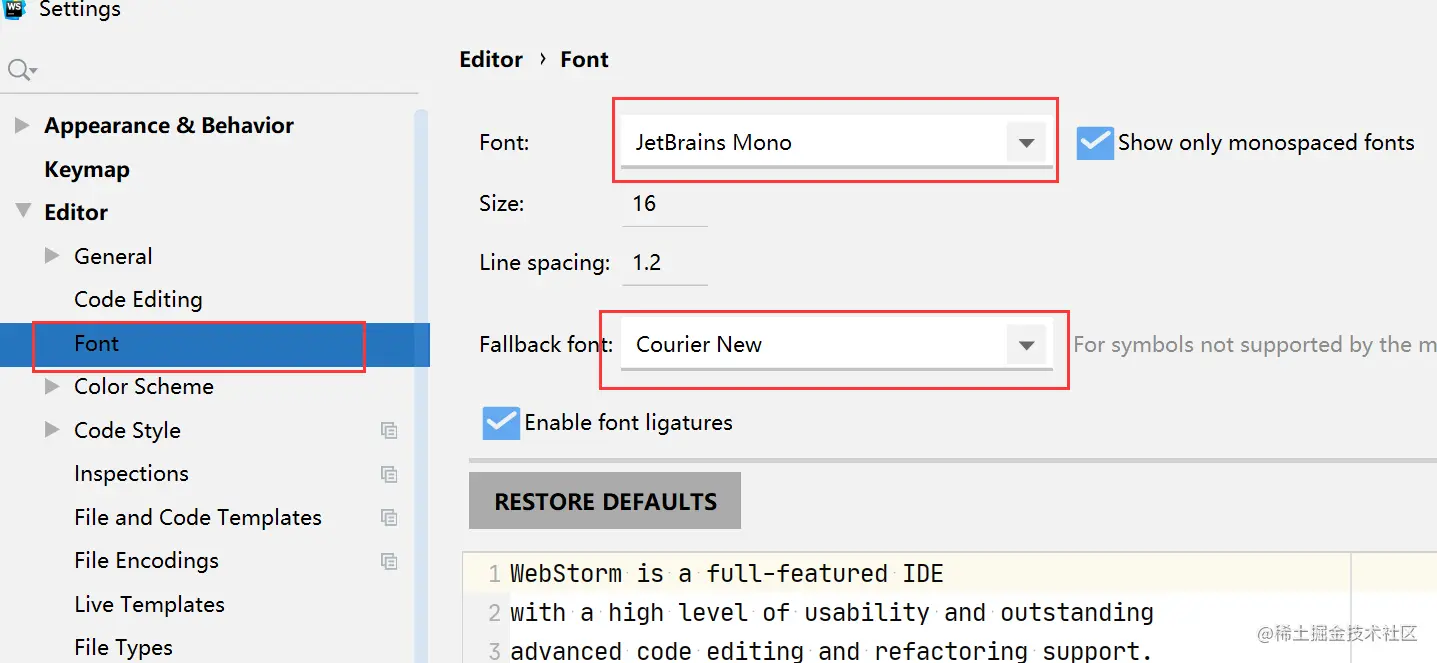The height and width of the screenshot is (663, 1437).
Task: Select Code Editing in the settings tree
Action: pyautogui.click(x=138, y=300)
